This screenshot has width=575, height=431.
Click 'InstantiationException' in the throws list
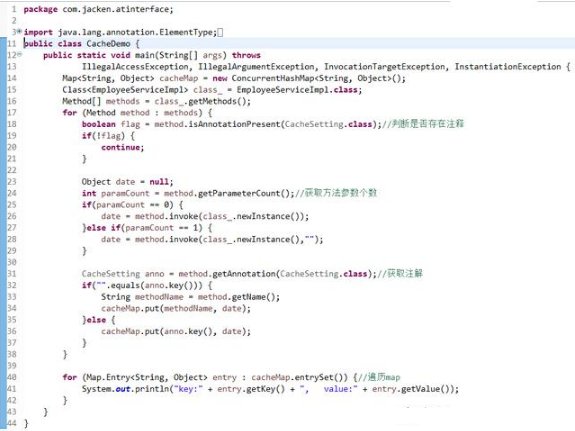pyautogui.click(x=508, y=67)
